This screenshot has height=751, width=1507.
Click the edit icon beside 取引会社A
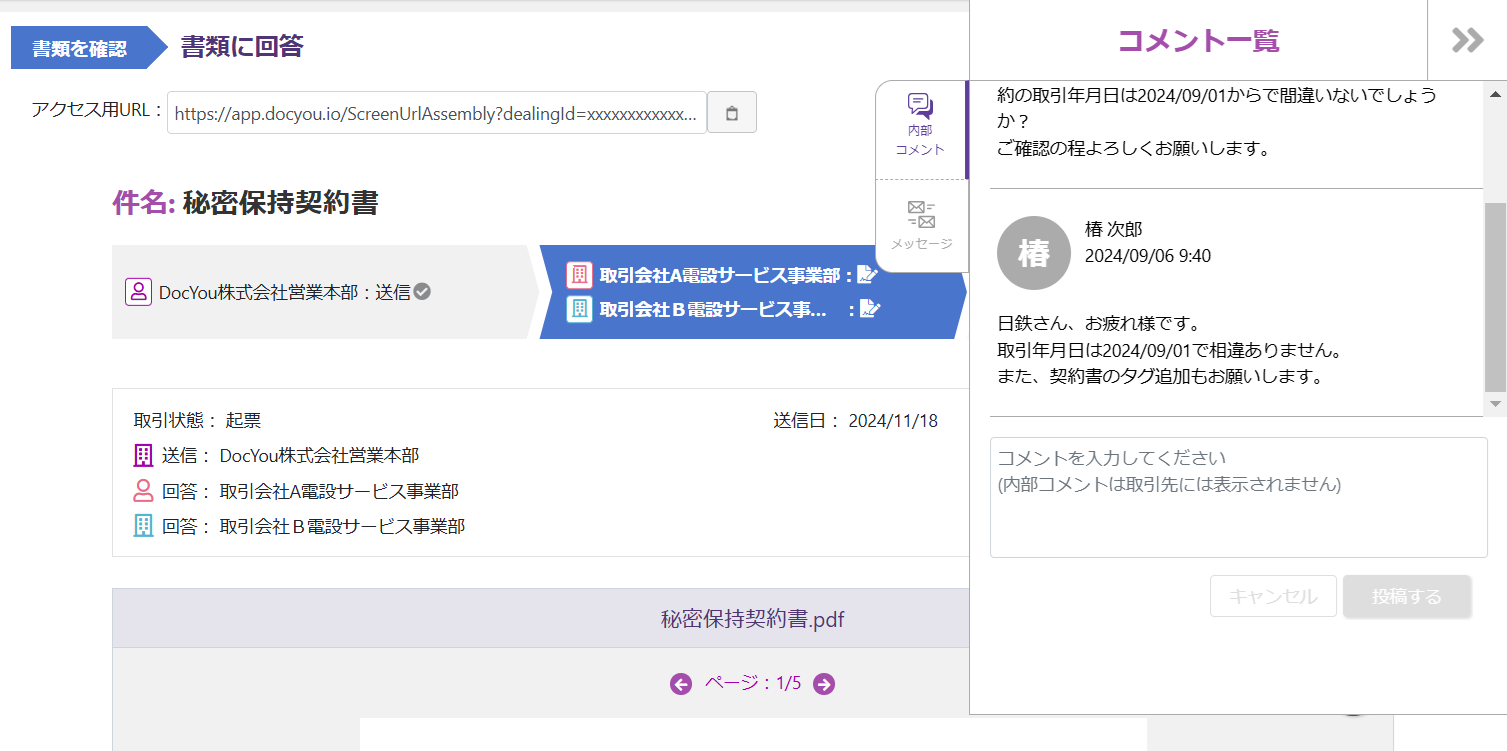[868, 275]
